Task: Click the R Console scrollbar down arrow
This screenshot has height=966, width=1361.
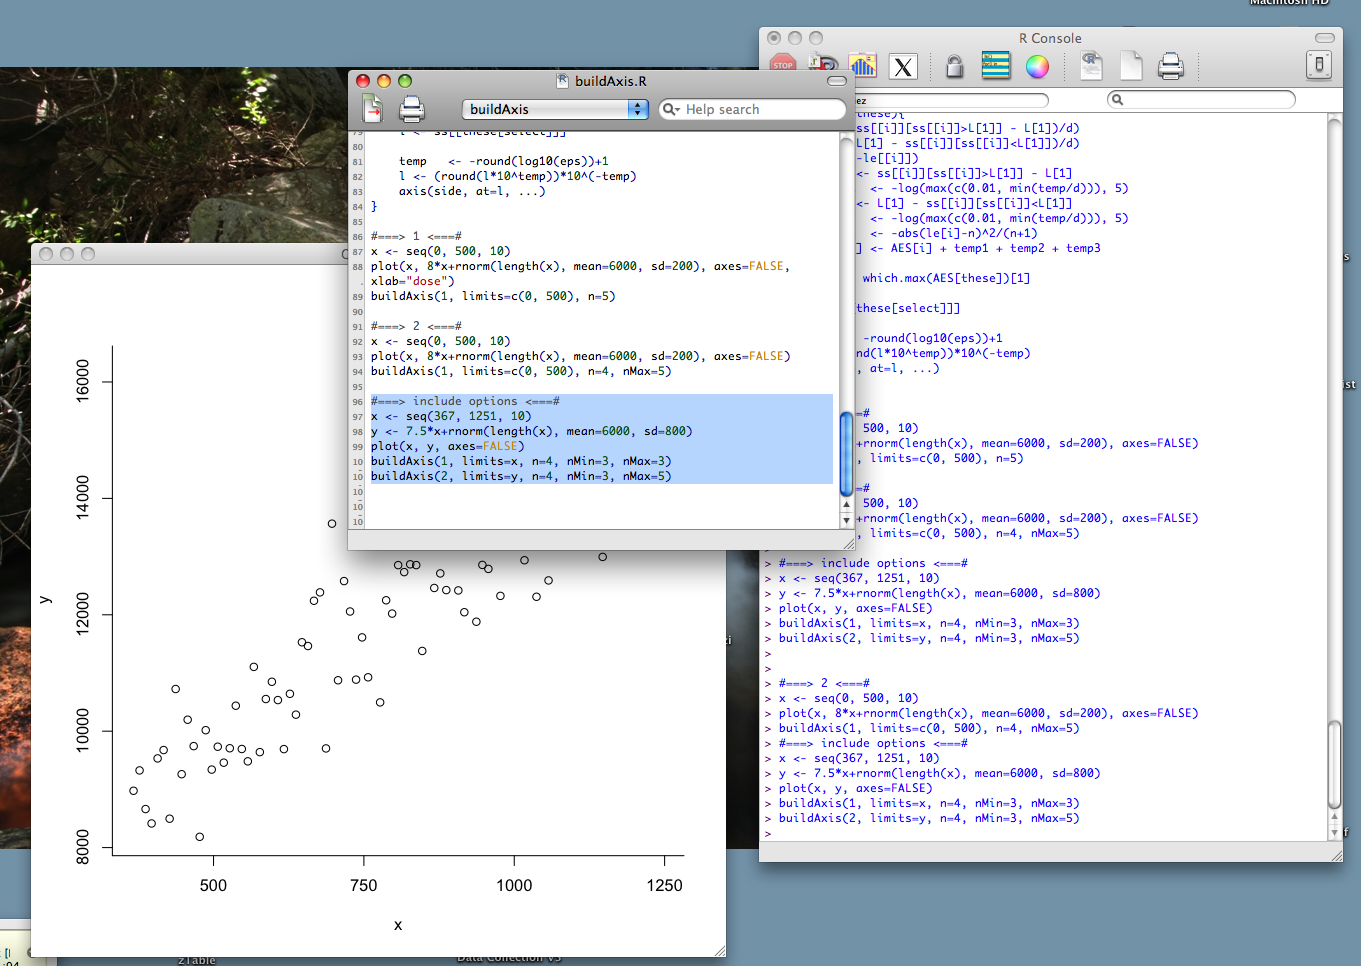Action: coord(1334,832)
